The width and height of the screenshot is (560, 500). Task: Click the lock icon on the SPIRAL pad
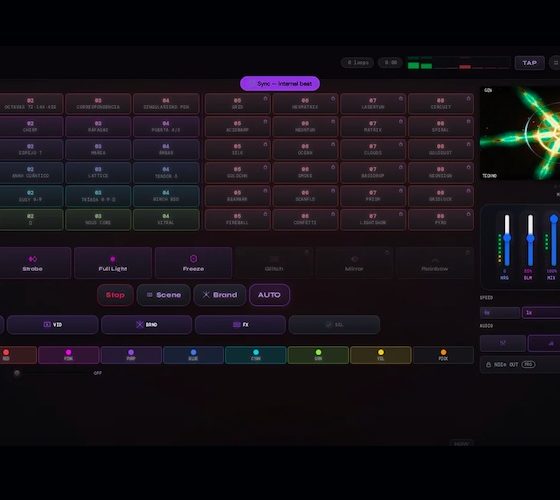468,122
